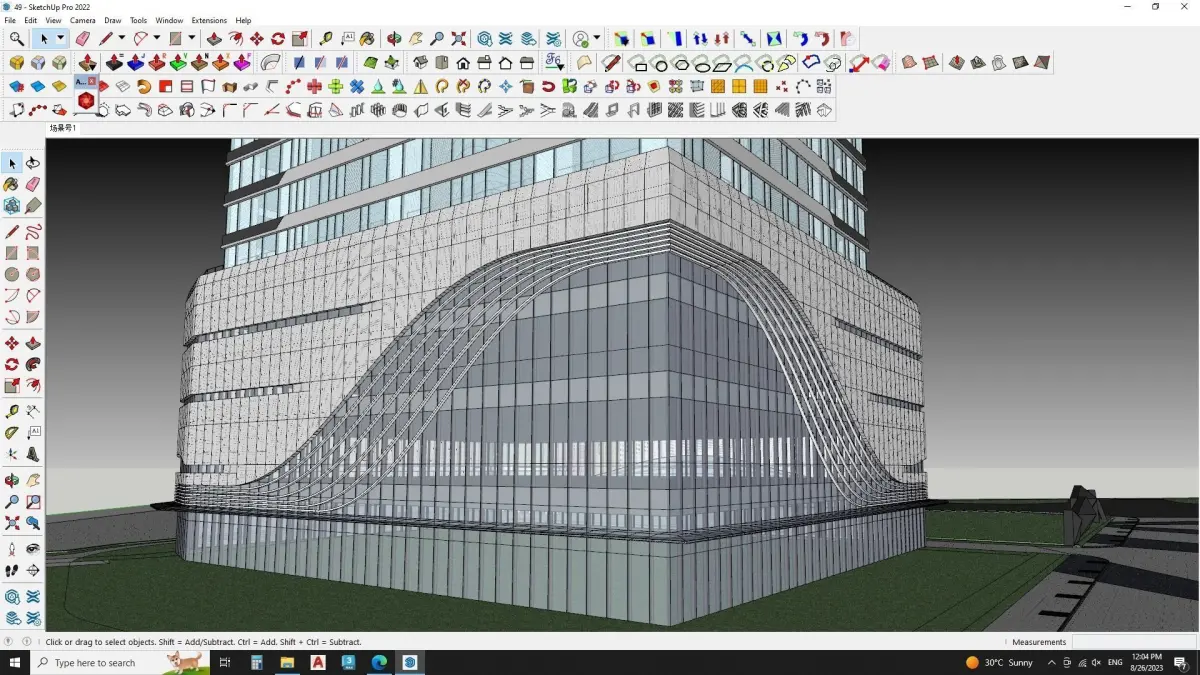Open the 3D Warehouse icon in top toolbar
The image size is (1200, 675).
[485, 39]
